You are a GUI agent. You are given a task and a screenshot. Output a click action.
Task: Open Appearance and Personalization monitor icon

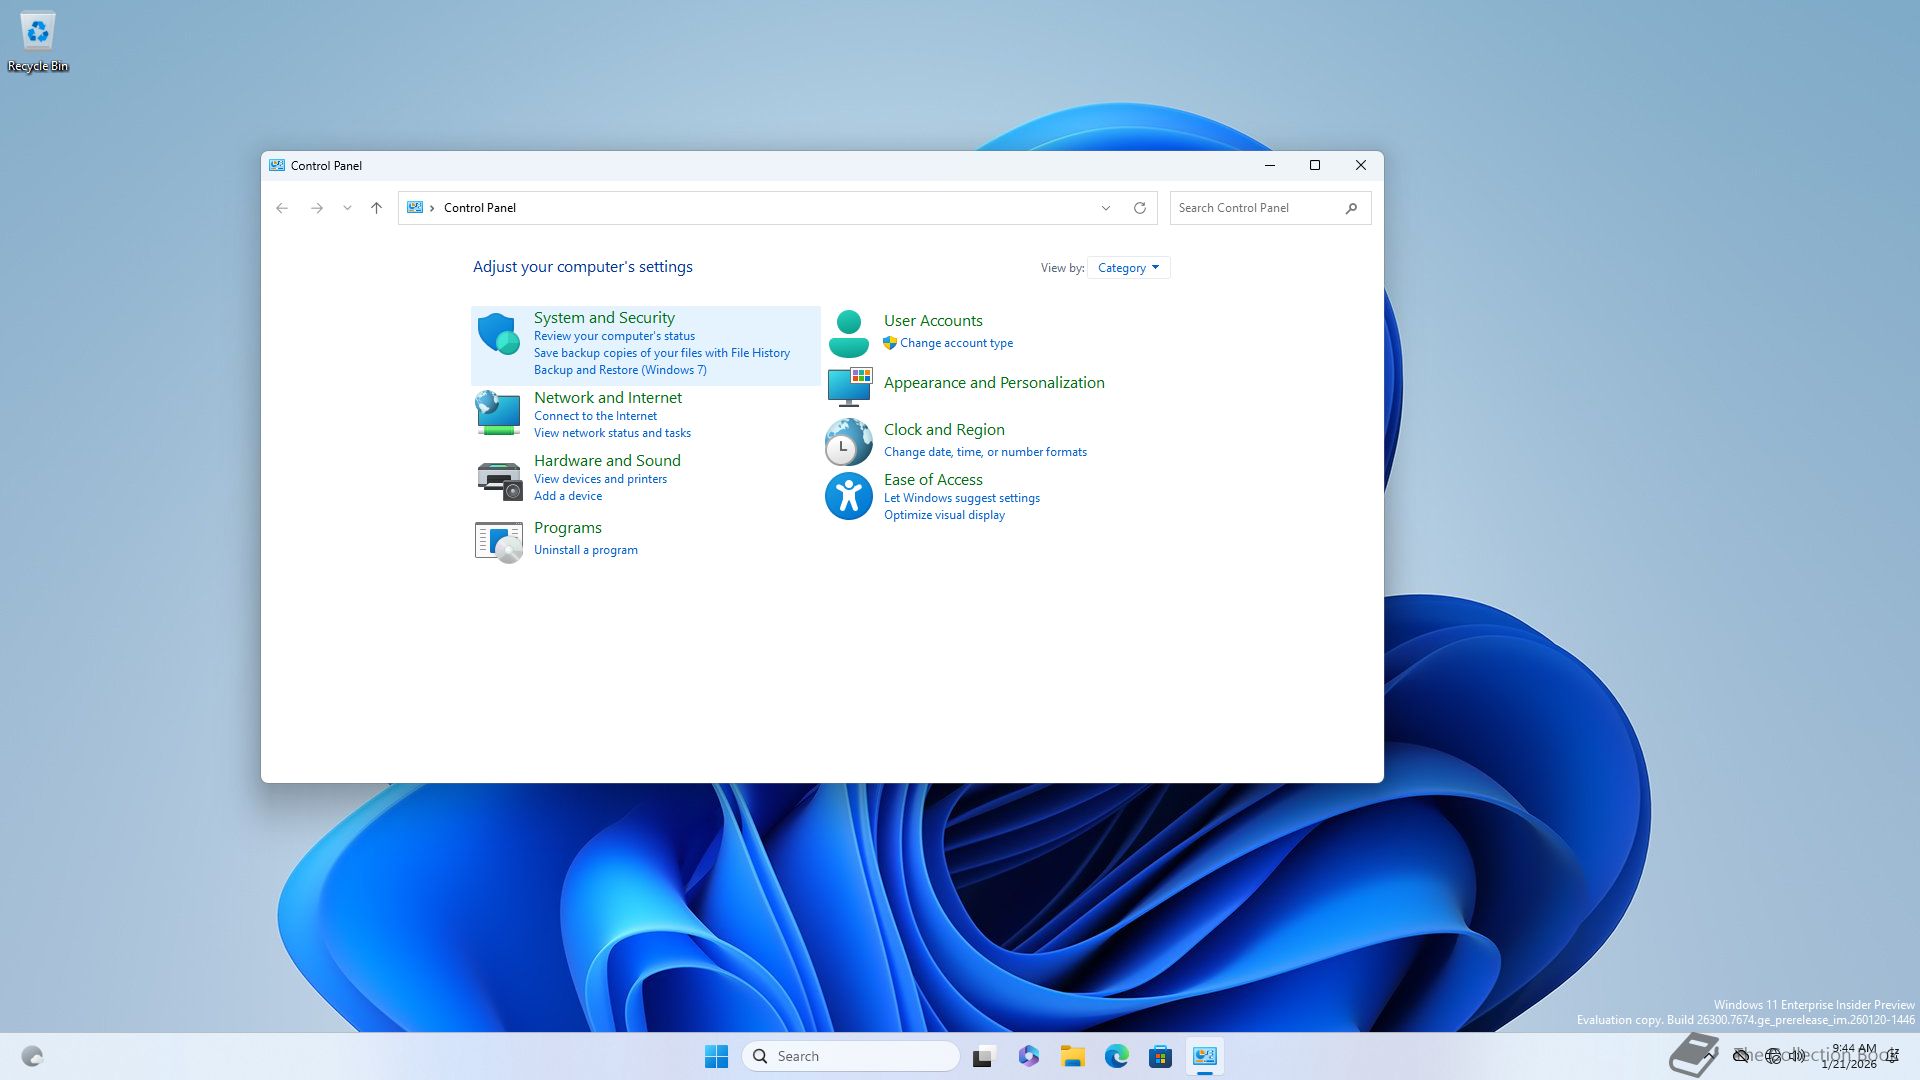click(x=848, y=386)
